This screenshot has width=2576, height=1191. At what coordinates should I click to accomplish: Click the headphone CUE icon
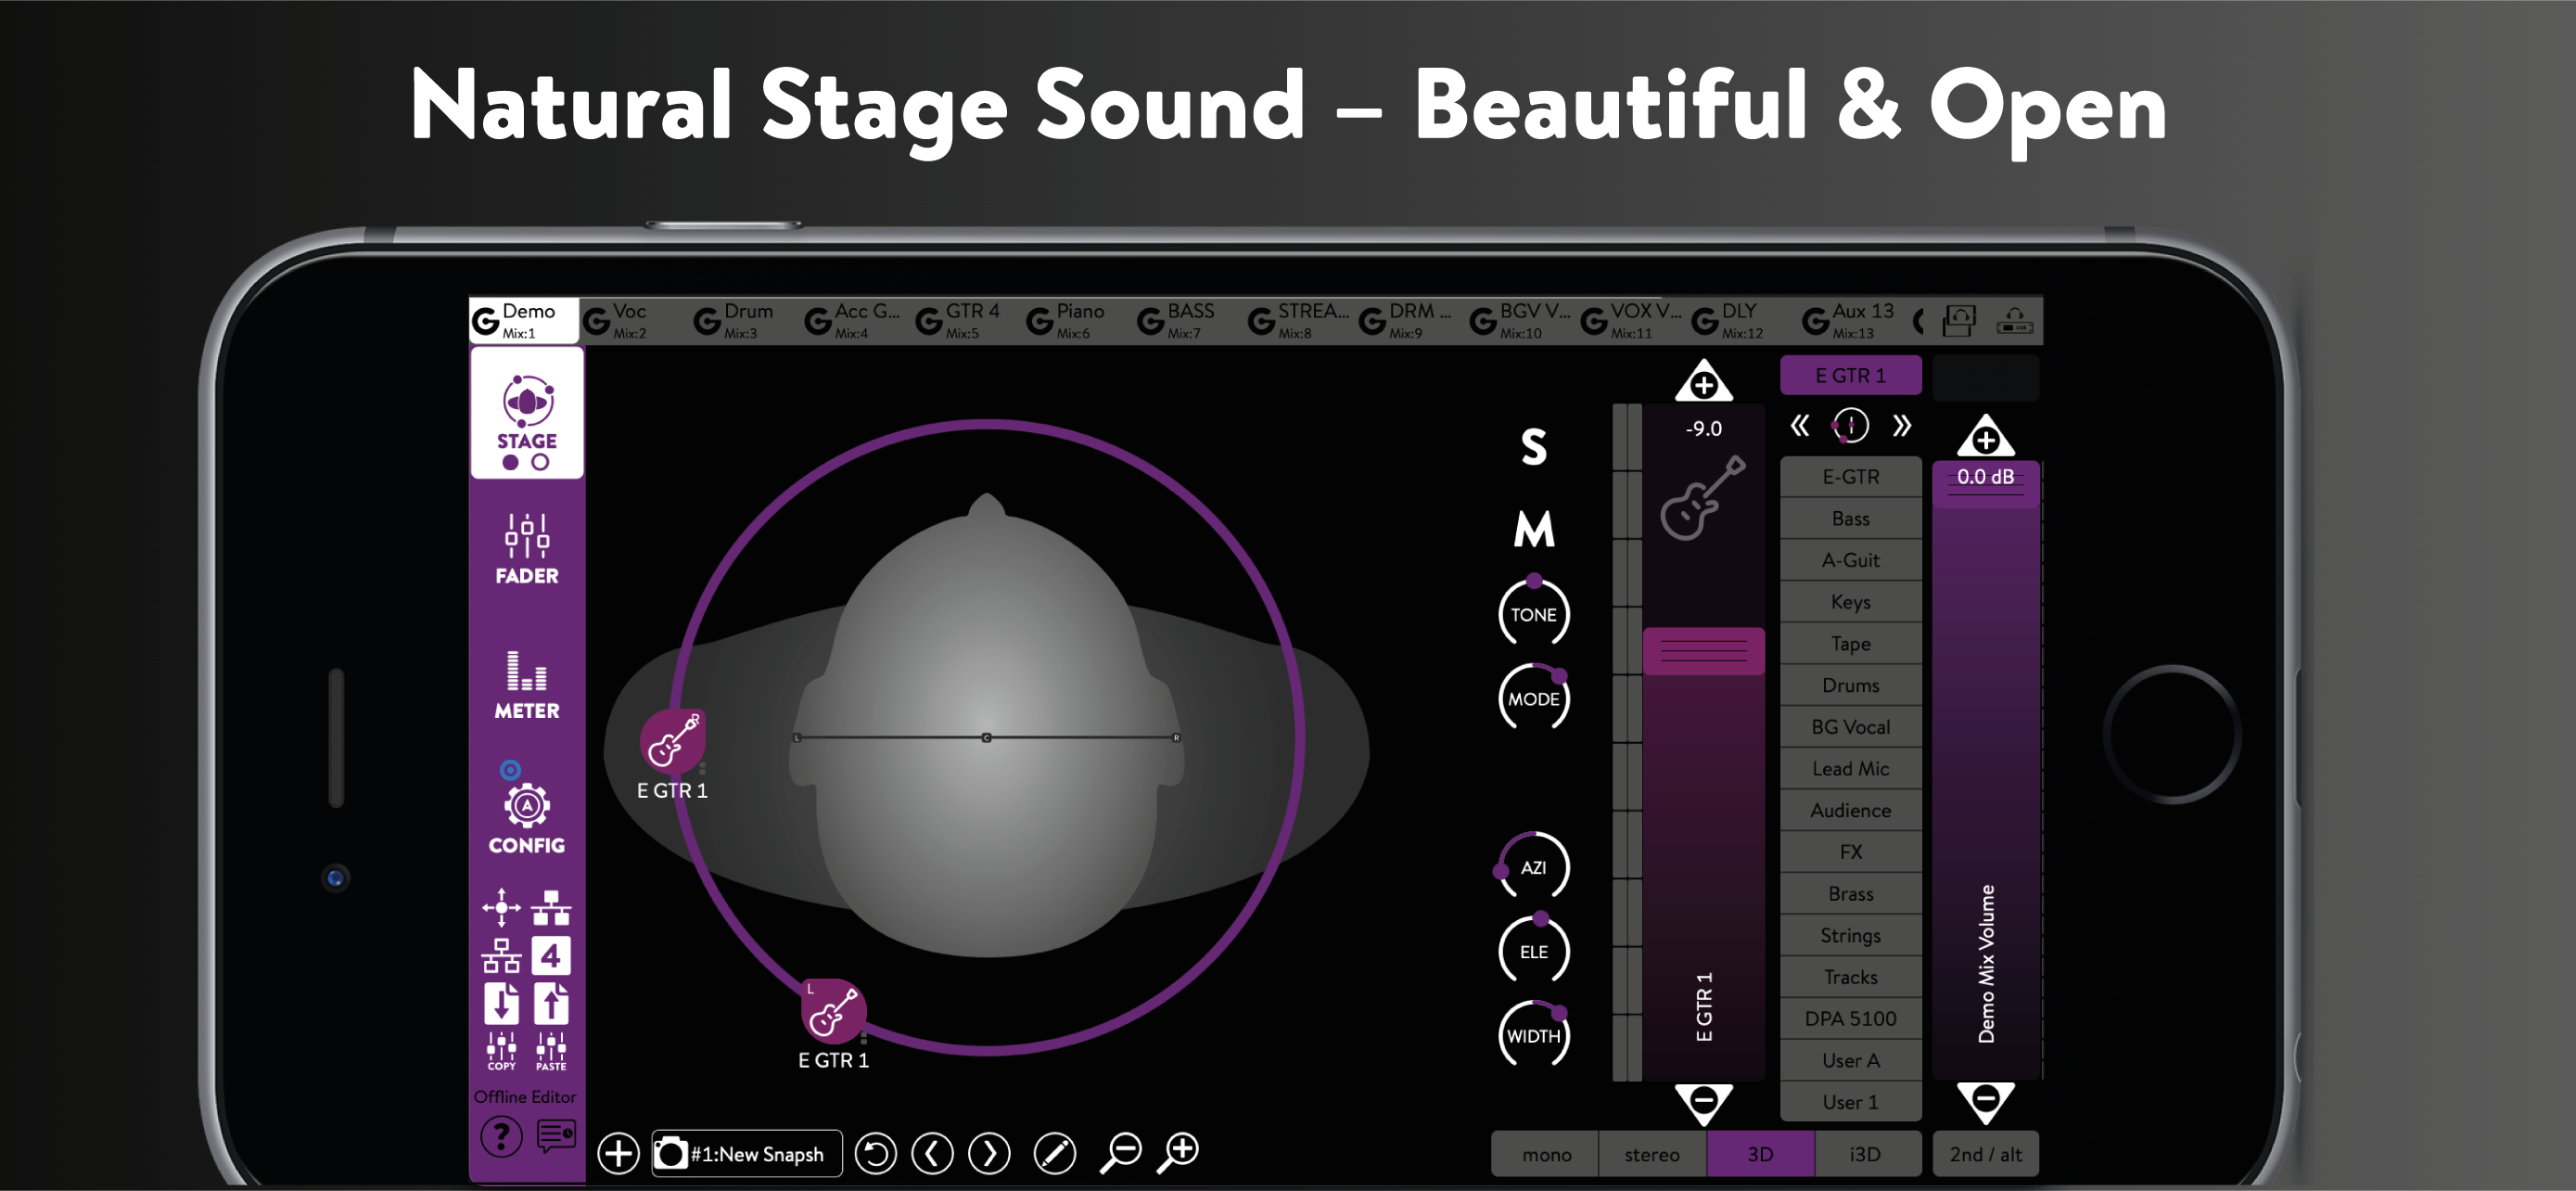coord(2014,321)
